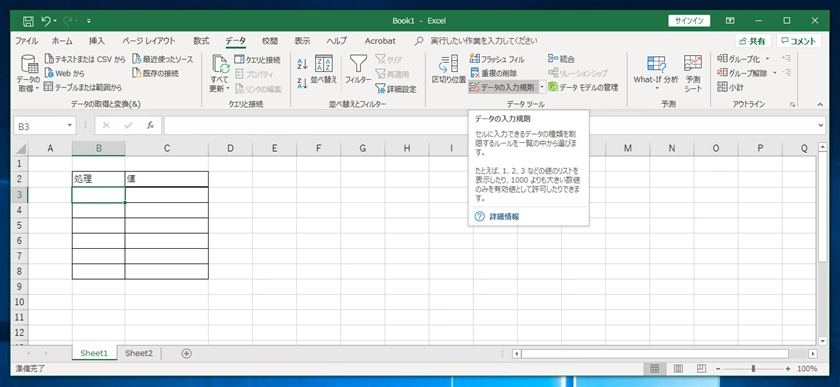Open the Name Box dropdown
840x387 pixels.
tap(70, 125)
